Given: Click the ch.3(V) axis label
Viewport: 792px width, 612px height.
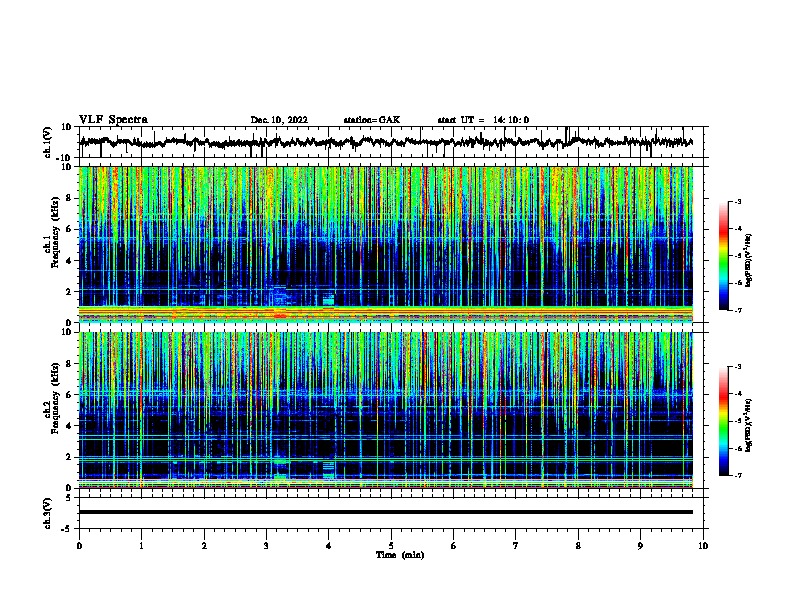Looking at the screenshot, I should [x=48, y=513].
